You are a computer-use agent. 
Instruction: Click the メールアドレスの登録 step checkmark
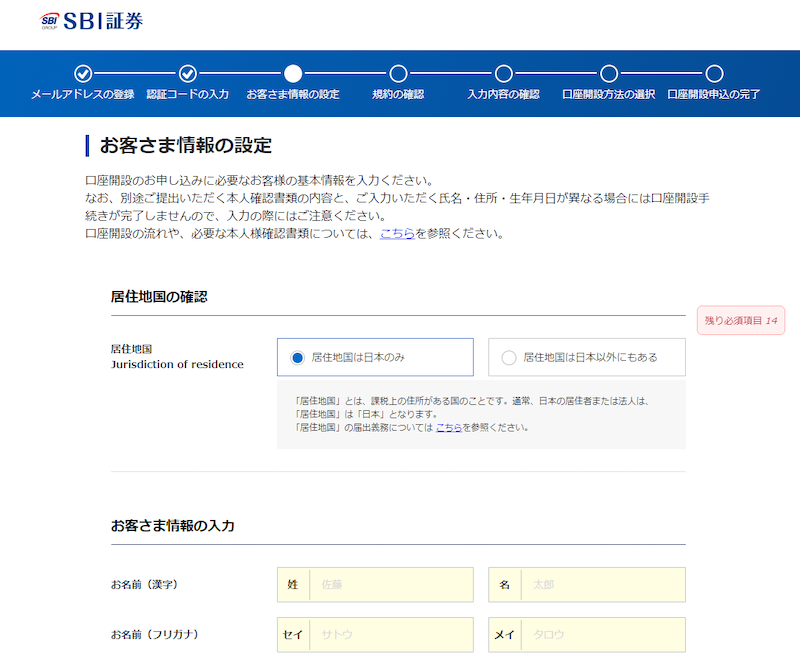[83, 73]
